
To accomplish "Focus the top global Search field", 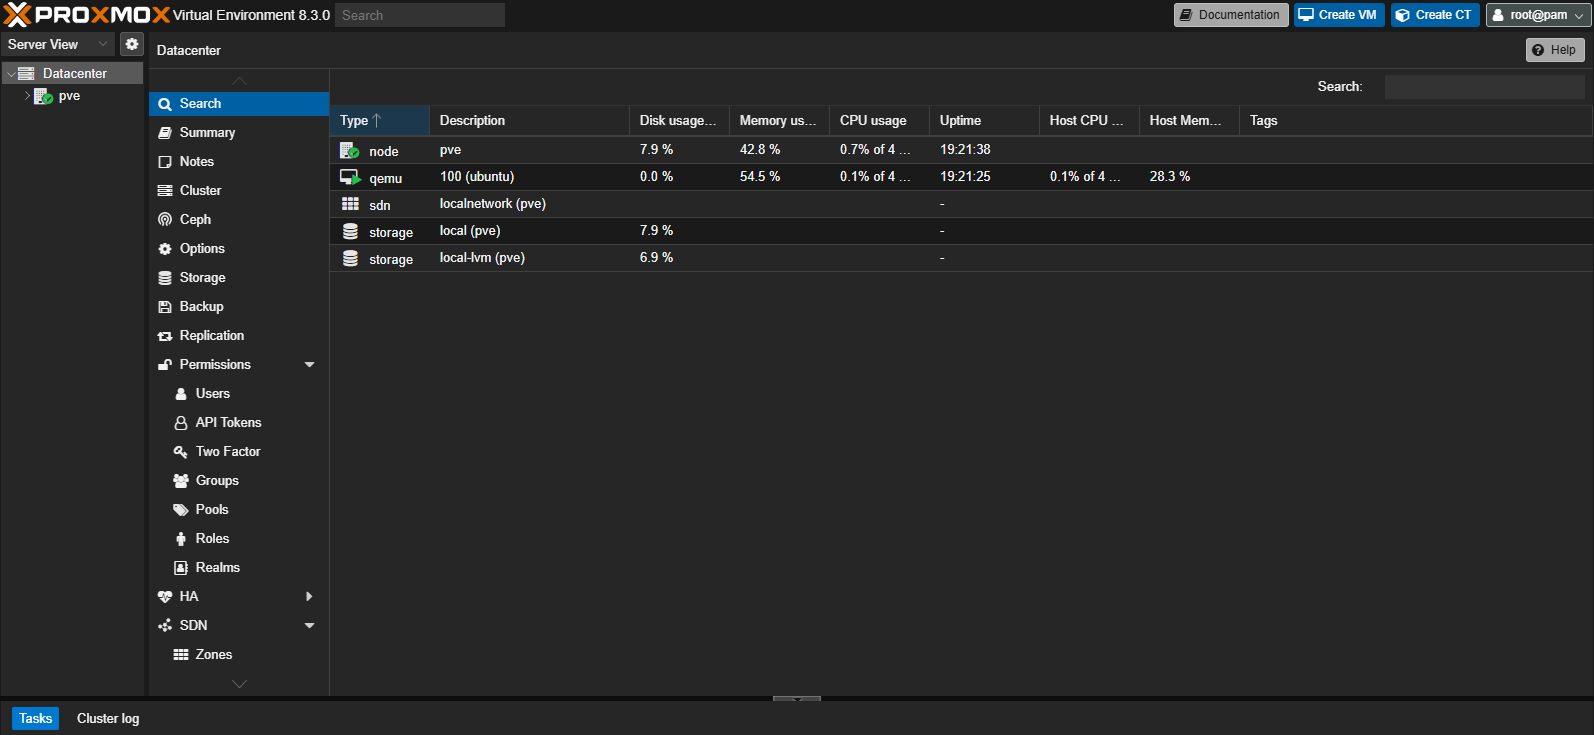I will [x=420, y=15].
